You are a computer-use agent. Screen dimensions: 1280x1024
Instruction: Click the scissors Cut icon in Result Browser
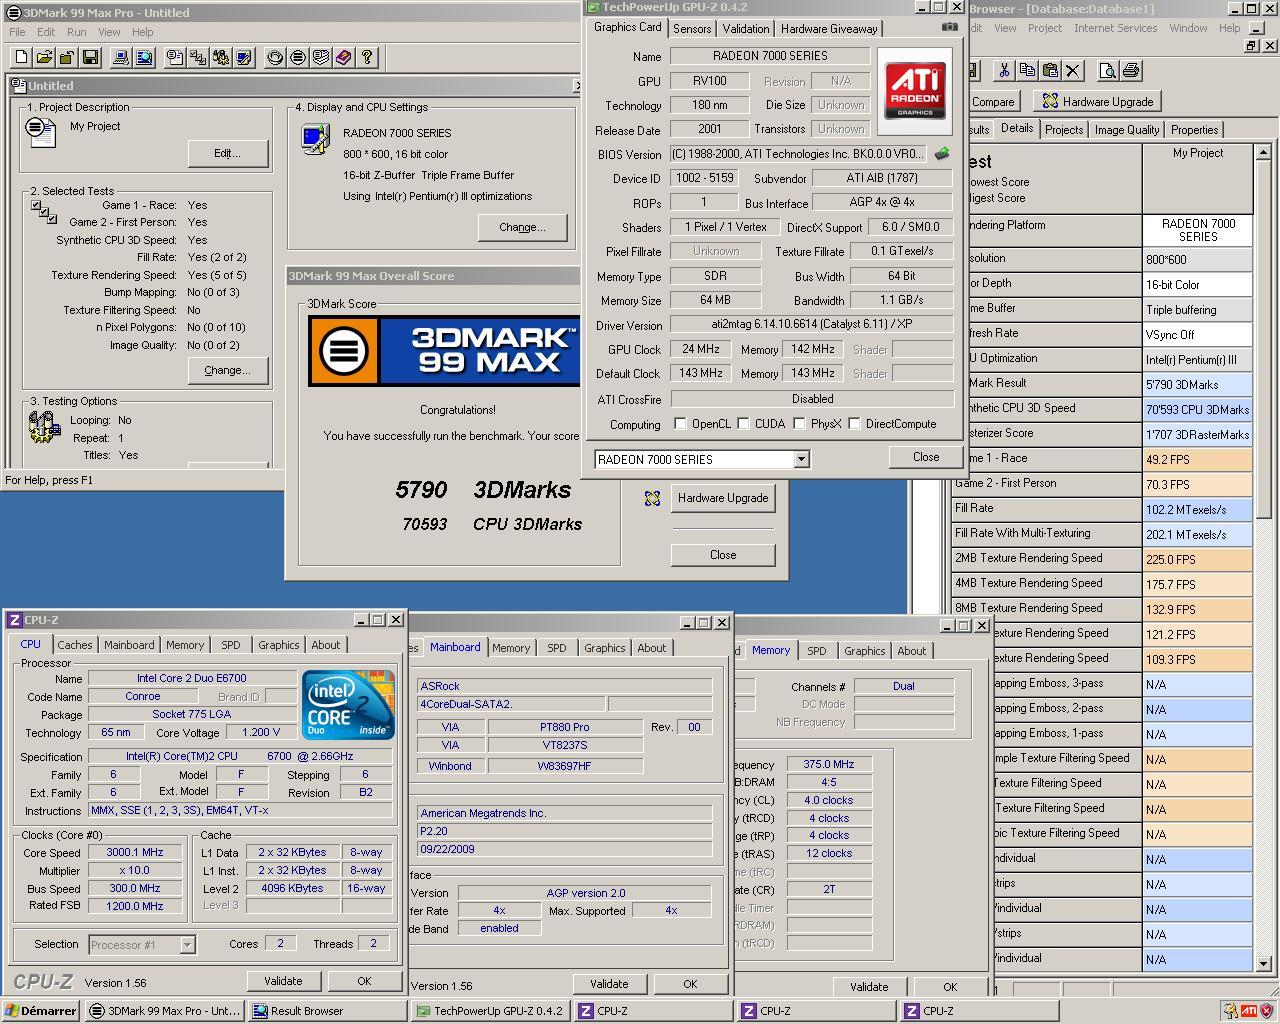[1004, 71]
